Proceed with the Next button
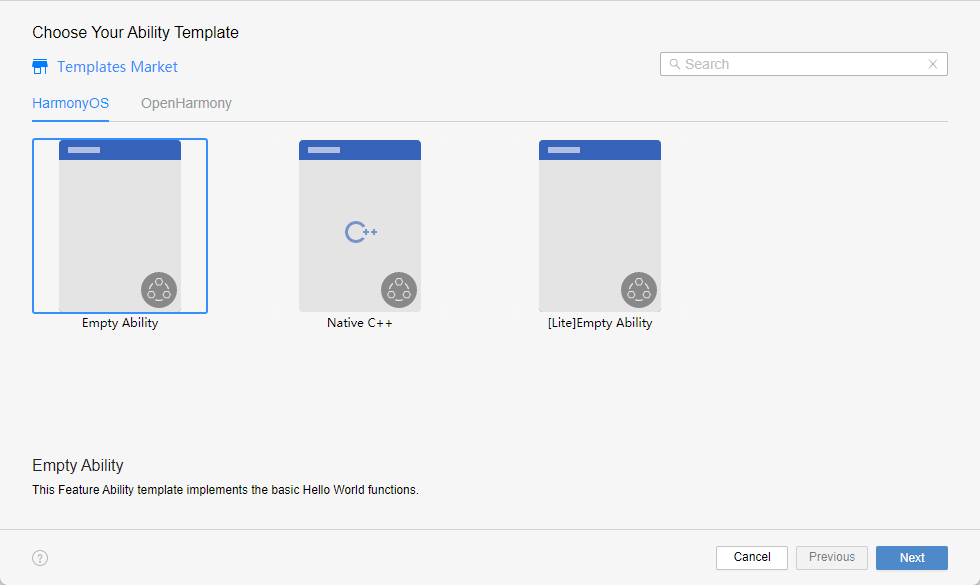980x585 pixels. click(x=912, y=558)
